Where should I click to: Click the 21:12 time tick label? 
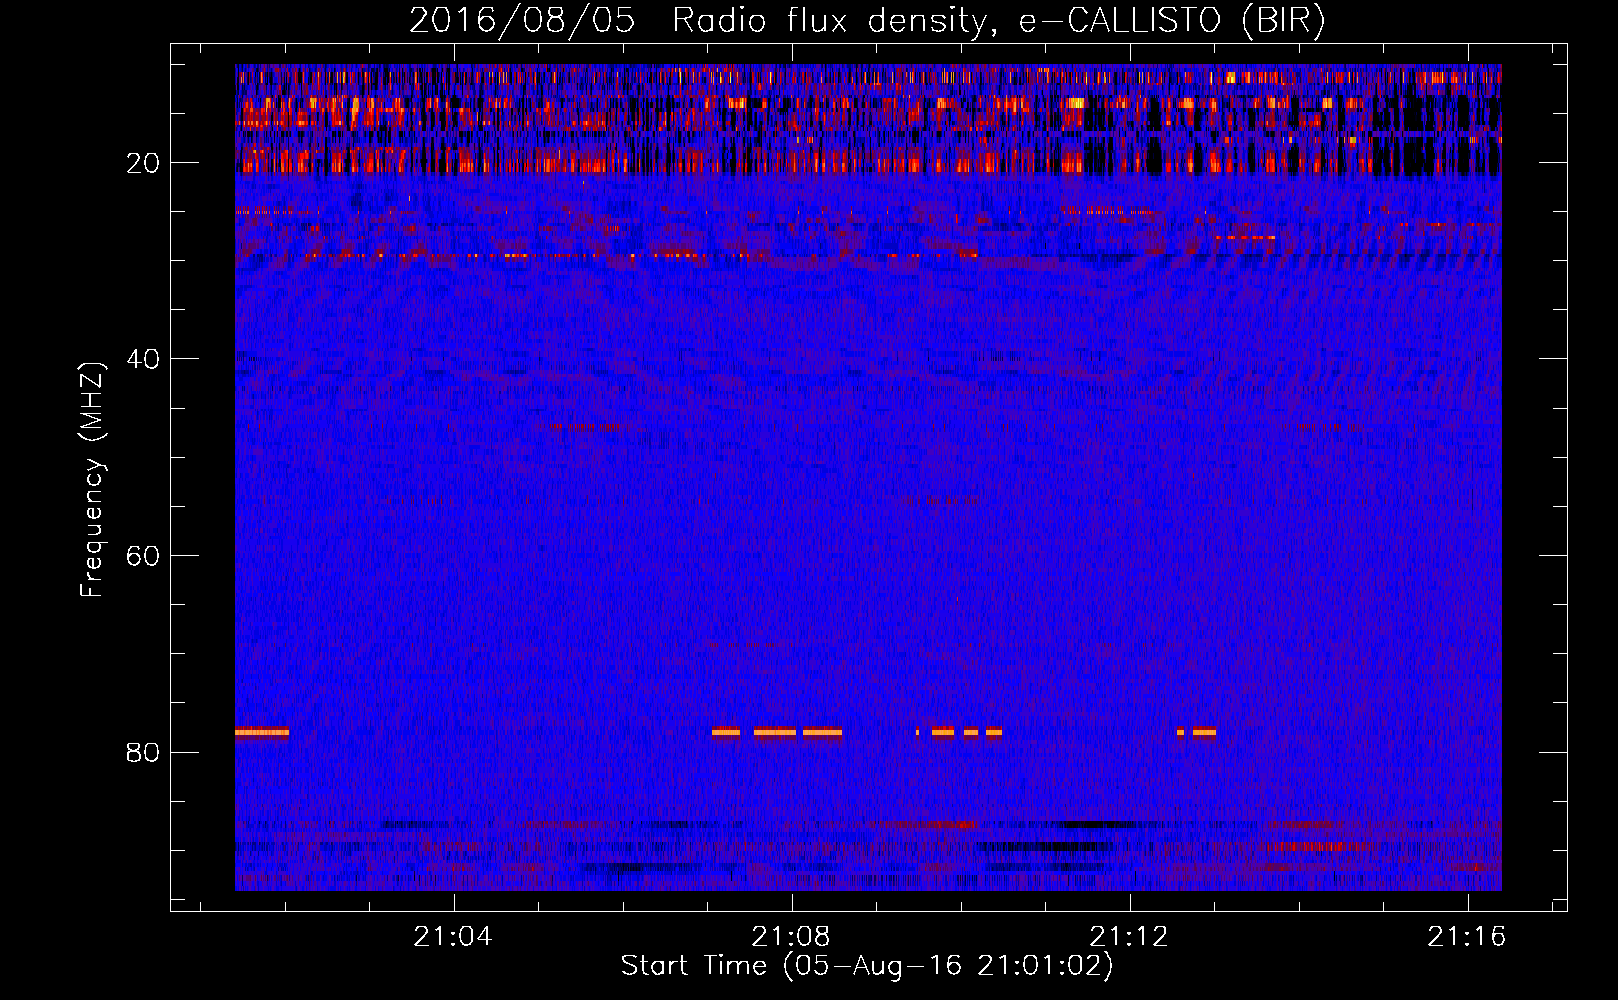coord(1129,937)
